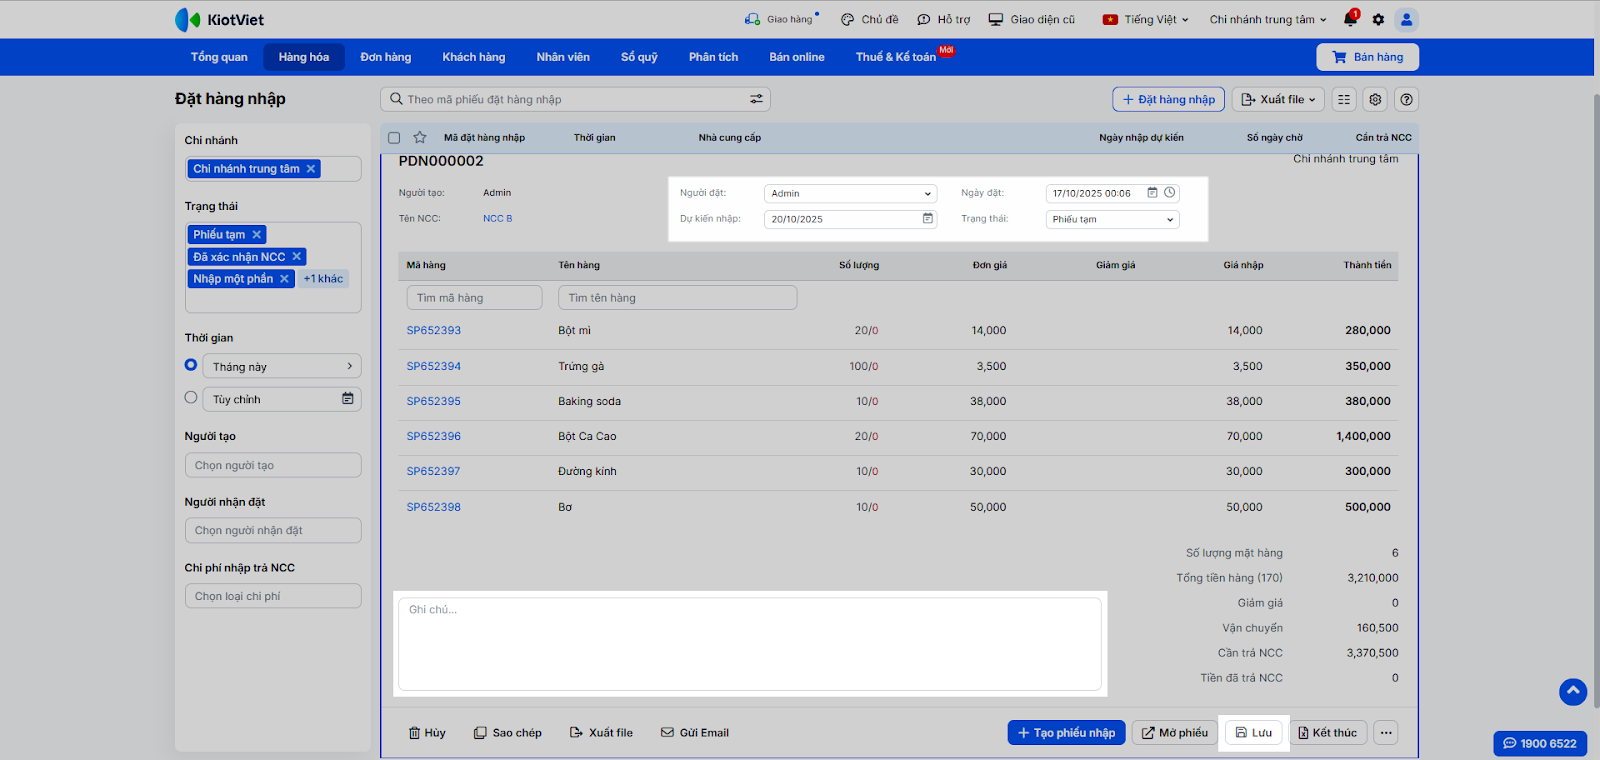The height and width of the screenshot is (760, 1600).
Task: Open the Bán online menu
Action: click(797, 57)
